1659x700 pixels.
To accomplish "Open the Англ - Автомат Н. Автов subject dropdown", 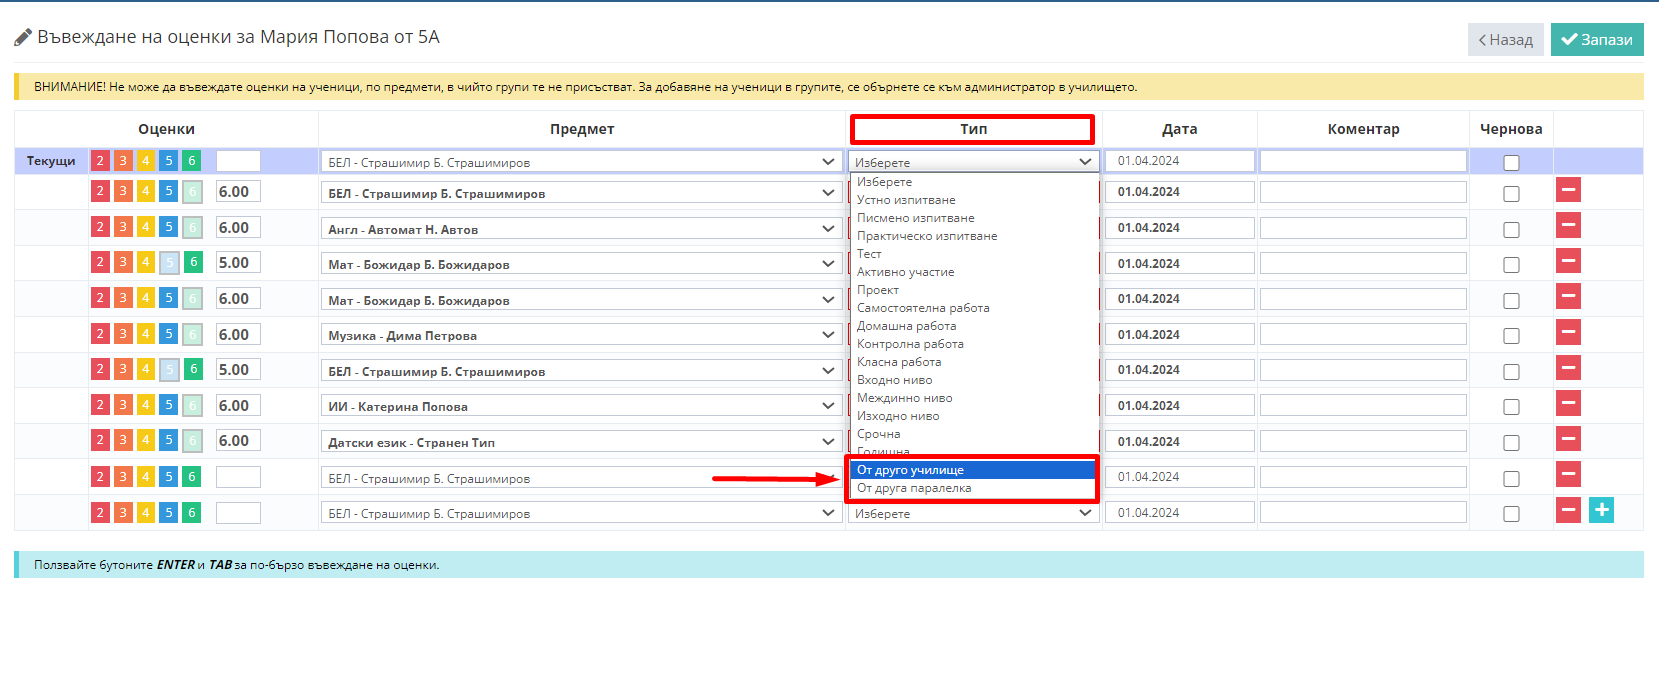I will point(582,229).
